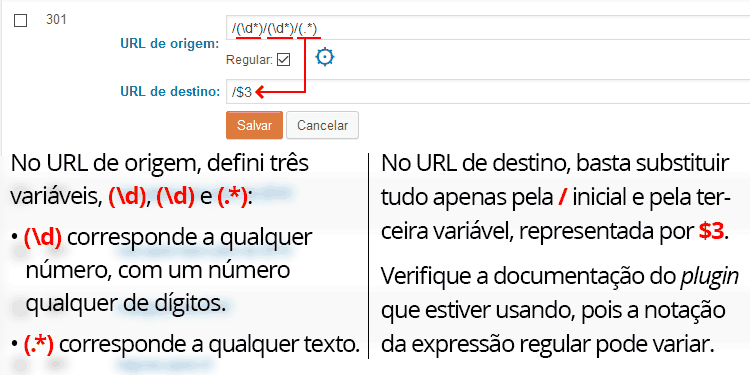The width and height of the screenshot is (750, 375).
Task: Click the text 'No URL de origem, defini três'
Action: [x=160, y=164]
